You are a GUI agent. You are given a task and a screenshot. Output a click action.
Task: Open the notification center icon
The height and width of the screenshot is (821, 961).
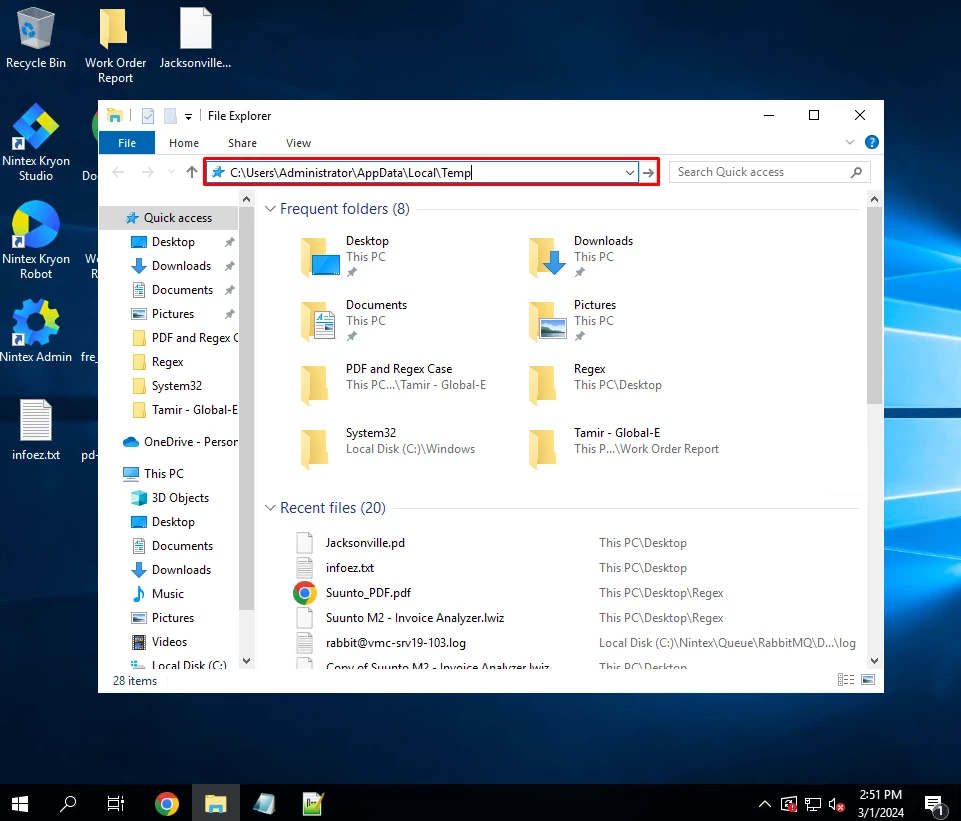[935, 805]
